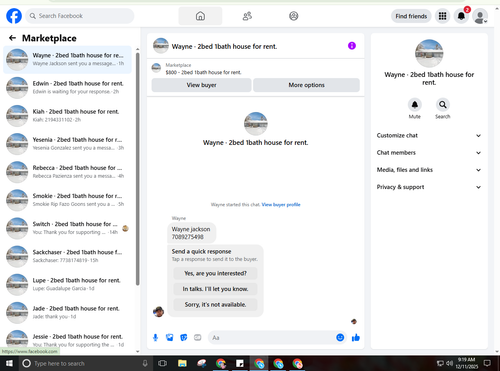
Task: Open the apps menu grid icon
Action: pyautogui.click(x=442, y=16)
